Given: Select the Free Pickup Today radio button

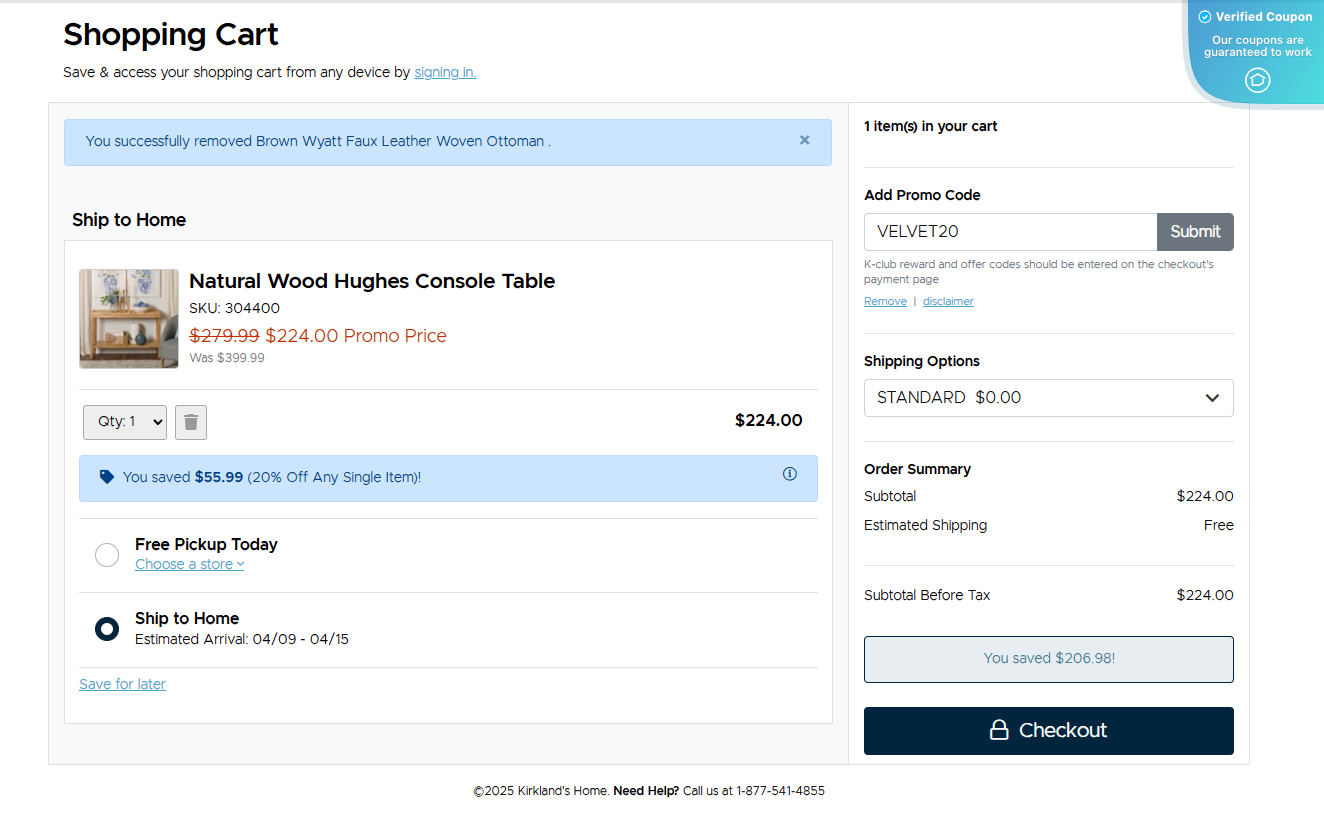Looking at the screenshot, I should (107, 555).
